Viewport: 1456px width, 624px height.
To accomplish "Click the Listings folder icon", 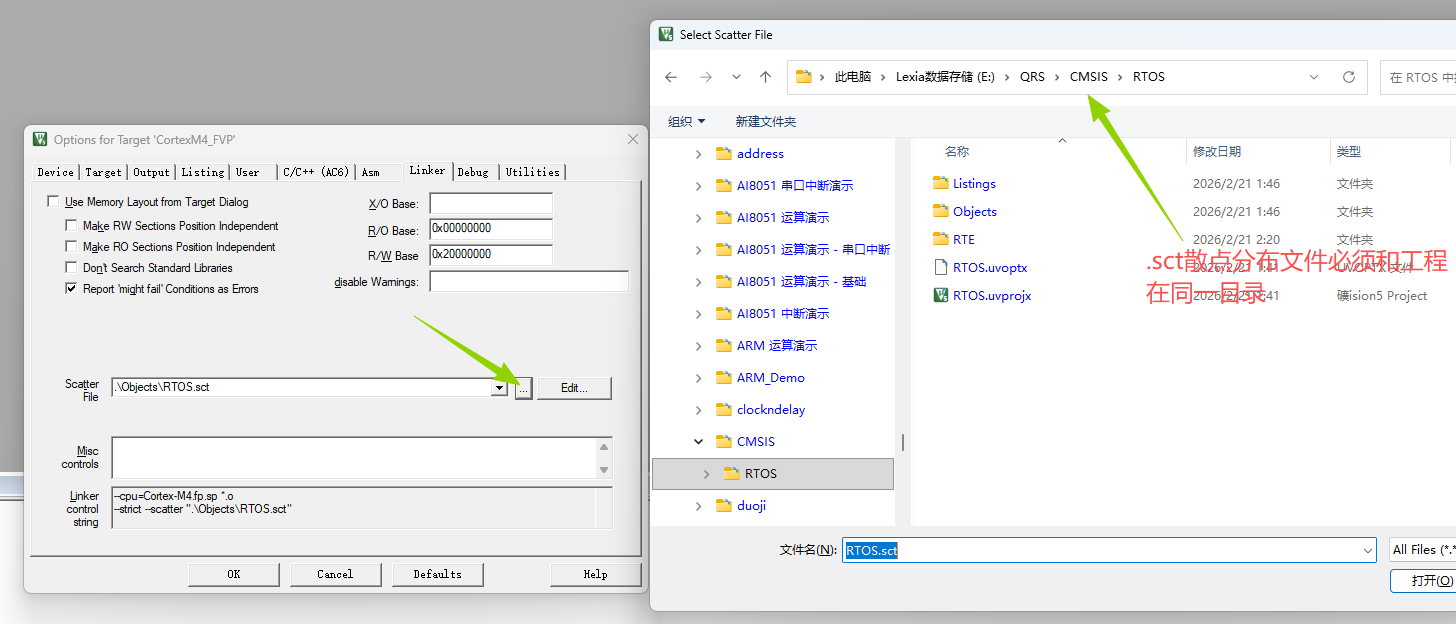I will (940, 183).
